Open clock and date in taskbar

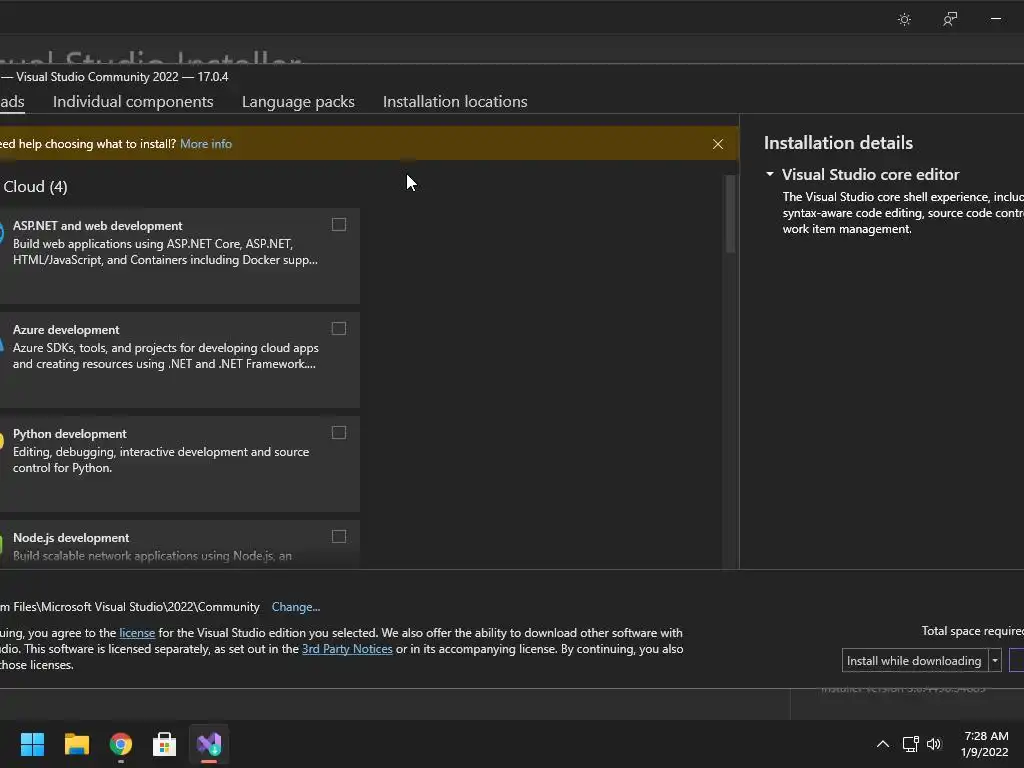985,744
